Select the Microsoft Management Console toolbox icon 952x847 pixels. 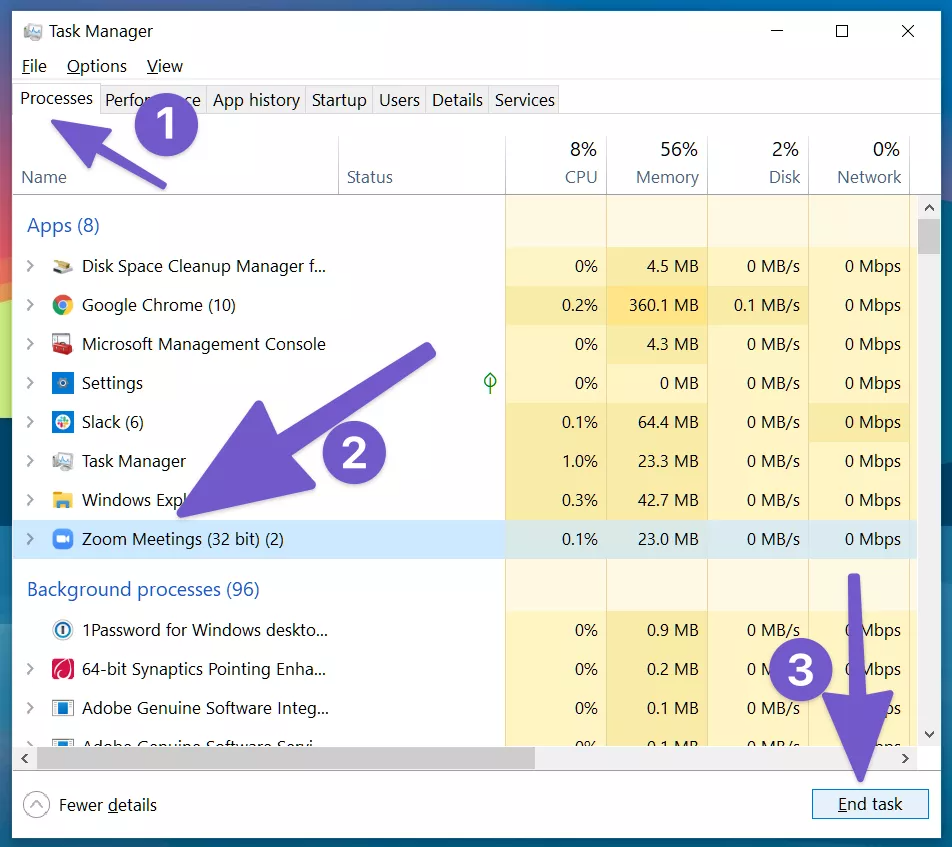63,344
